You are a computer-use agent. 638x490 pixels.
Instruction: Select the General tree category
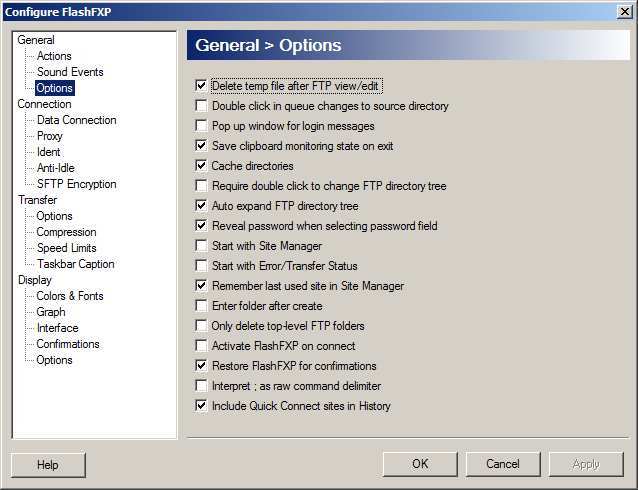tap(36, 40)
